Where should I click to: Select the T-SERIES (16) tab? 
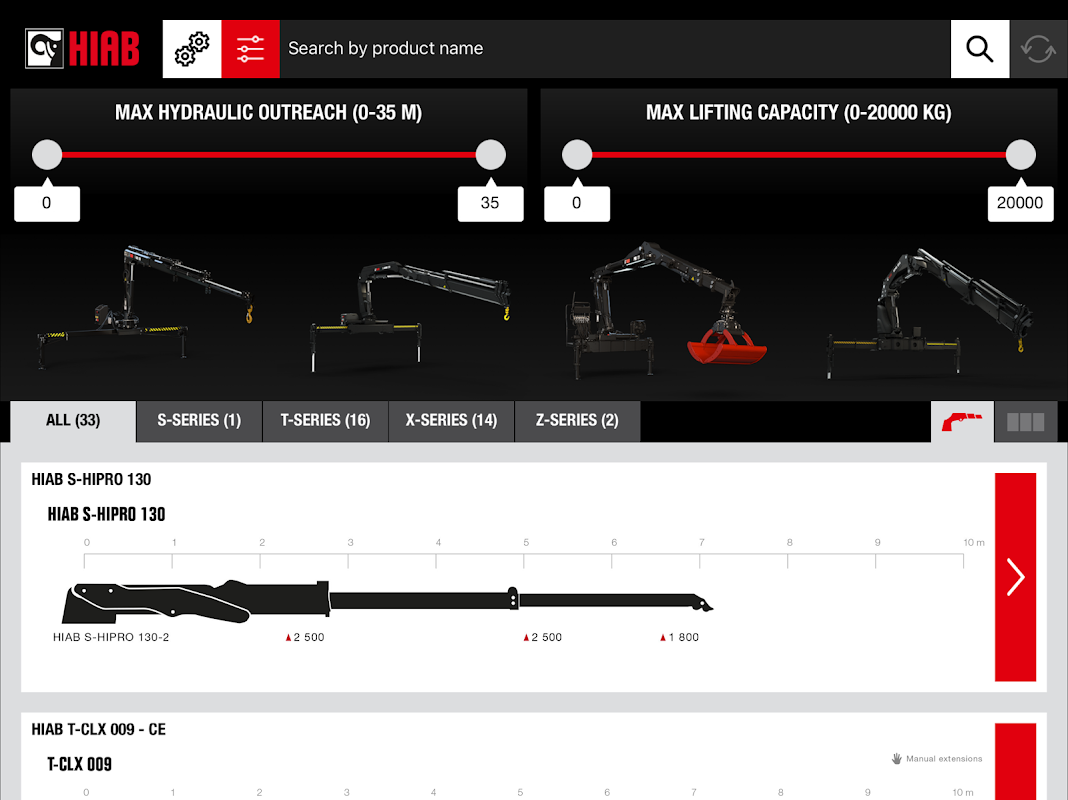pos(325,421)
